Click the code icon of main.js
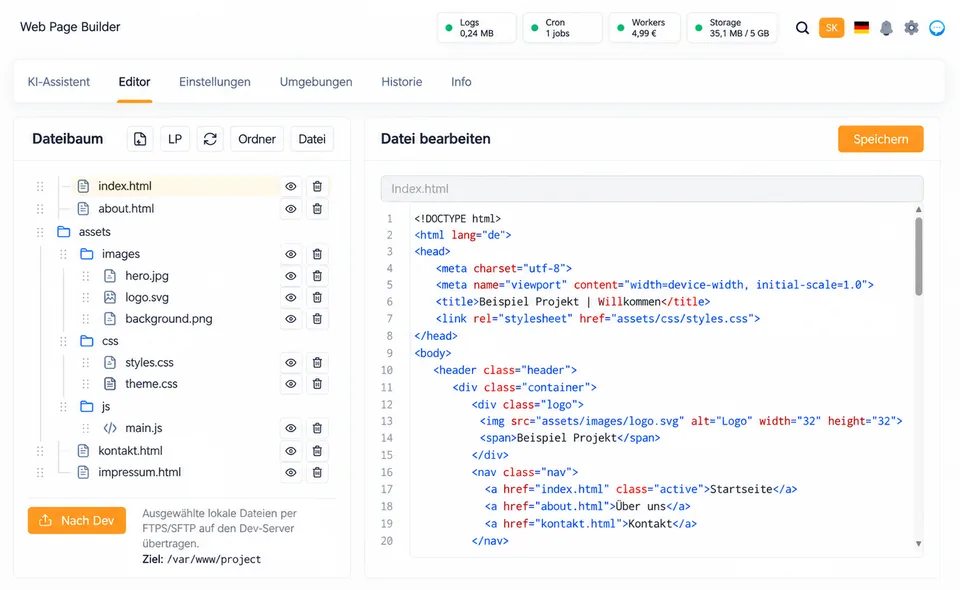The height and width of the screenshot is (590, 960). click(x=110, y=428)
